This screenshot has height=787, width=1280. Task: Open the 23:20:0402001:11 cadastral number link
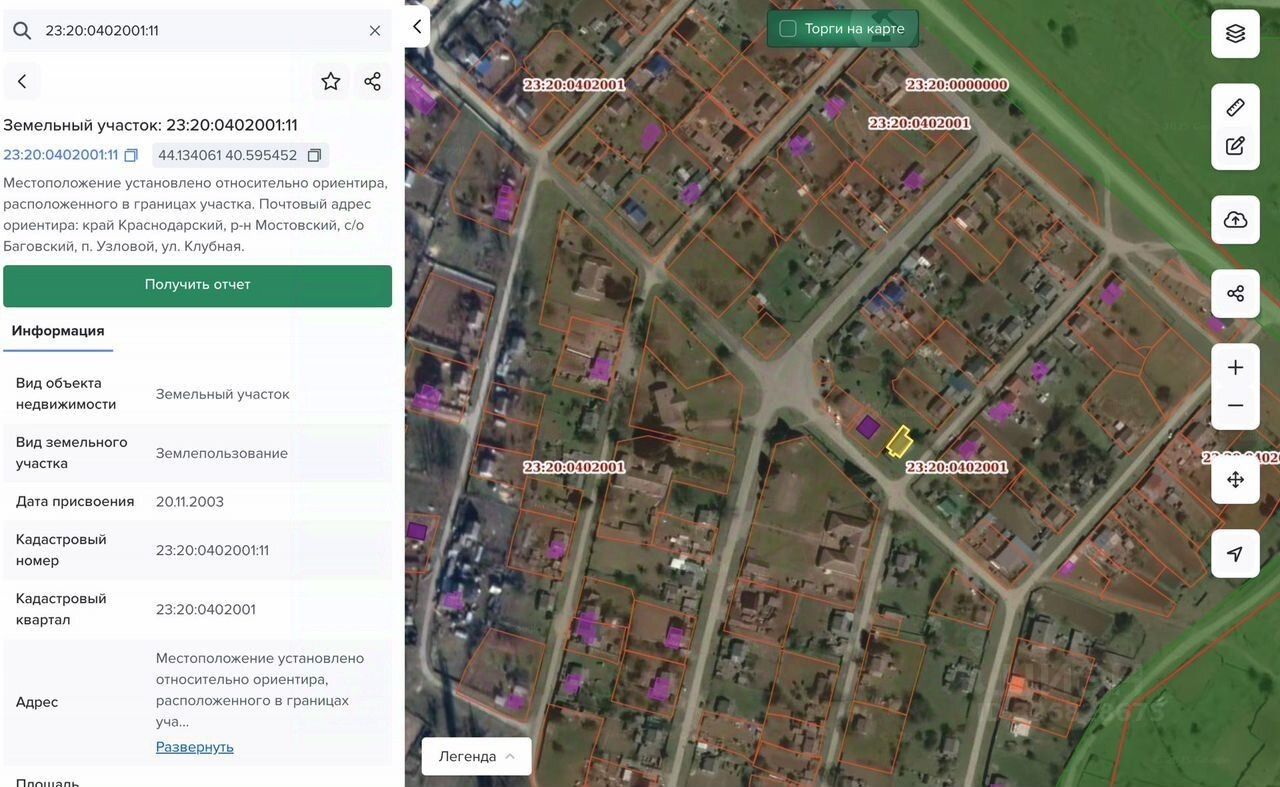61,155
